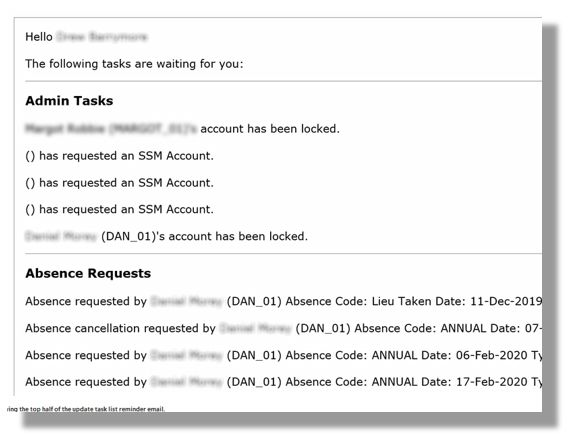Click the Admin Tasks heading
The width and height of the screenshot is (571, 439).
[69, 101]
